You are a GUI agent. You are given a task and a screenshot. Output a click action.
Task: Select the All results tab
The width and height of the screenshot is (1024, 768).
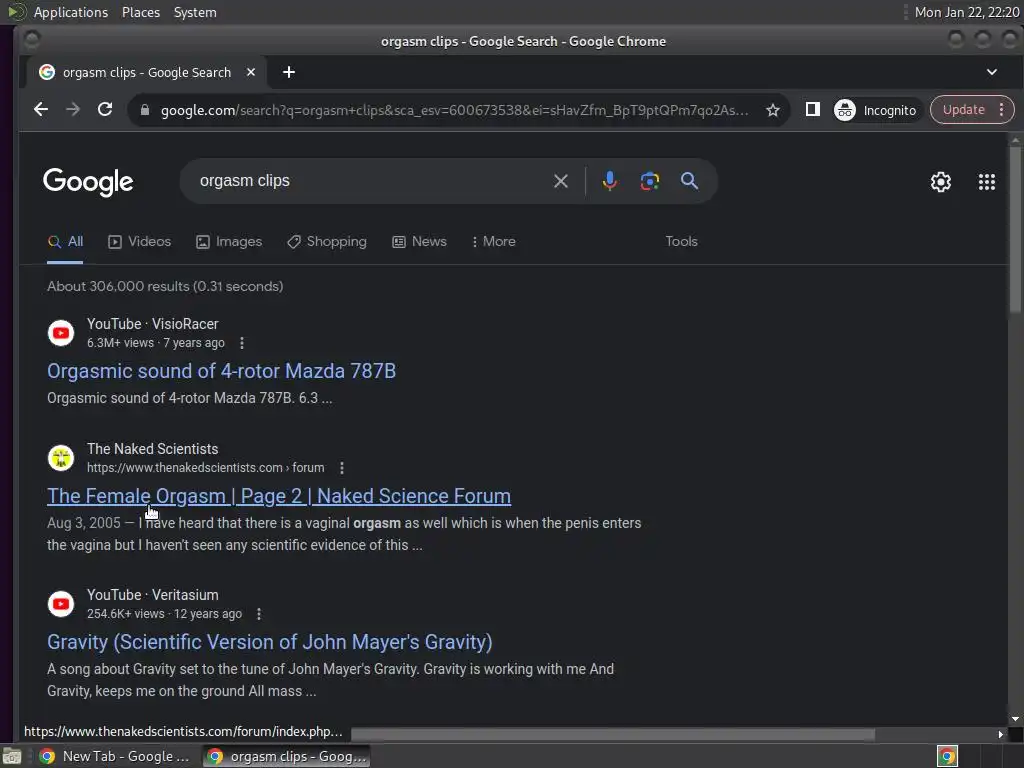click(65, 242)
